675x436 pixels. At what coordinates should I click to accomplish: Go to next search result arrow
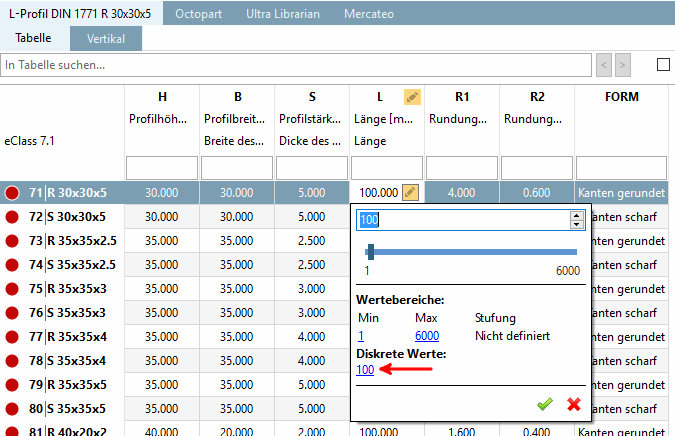[x=622, y=65]
